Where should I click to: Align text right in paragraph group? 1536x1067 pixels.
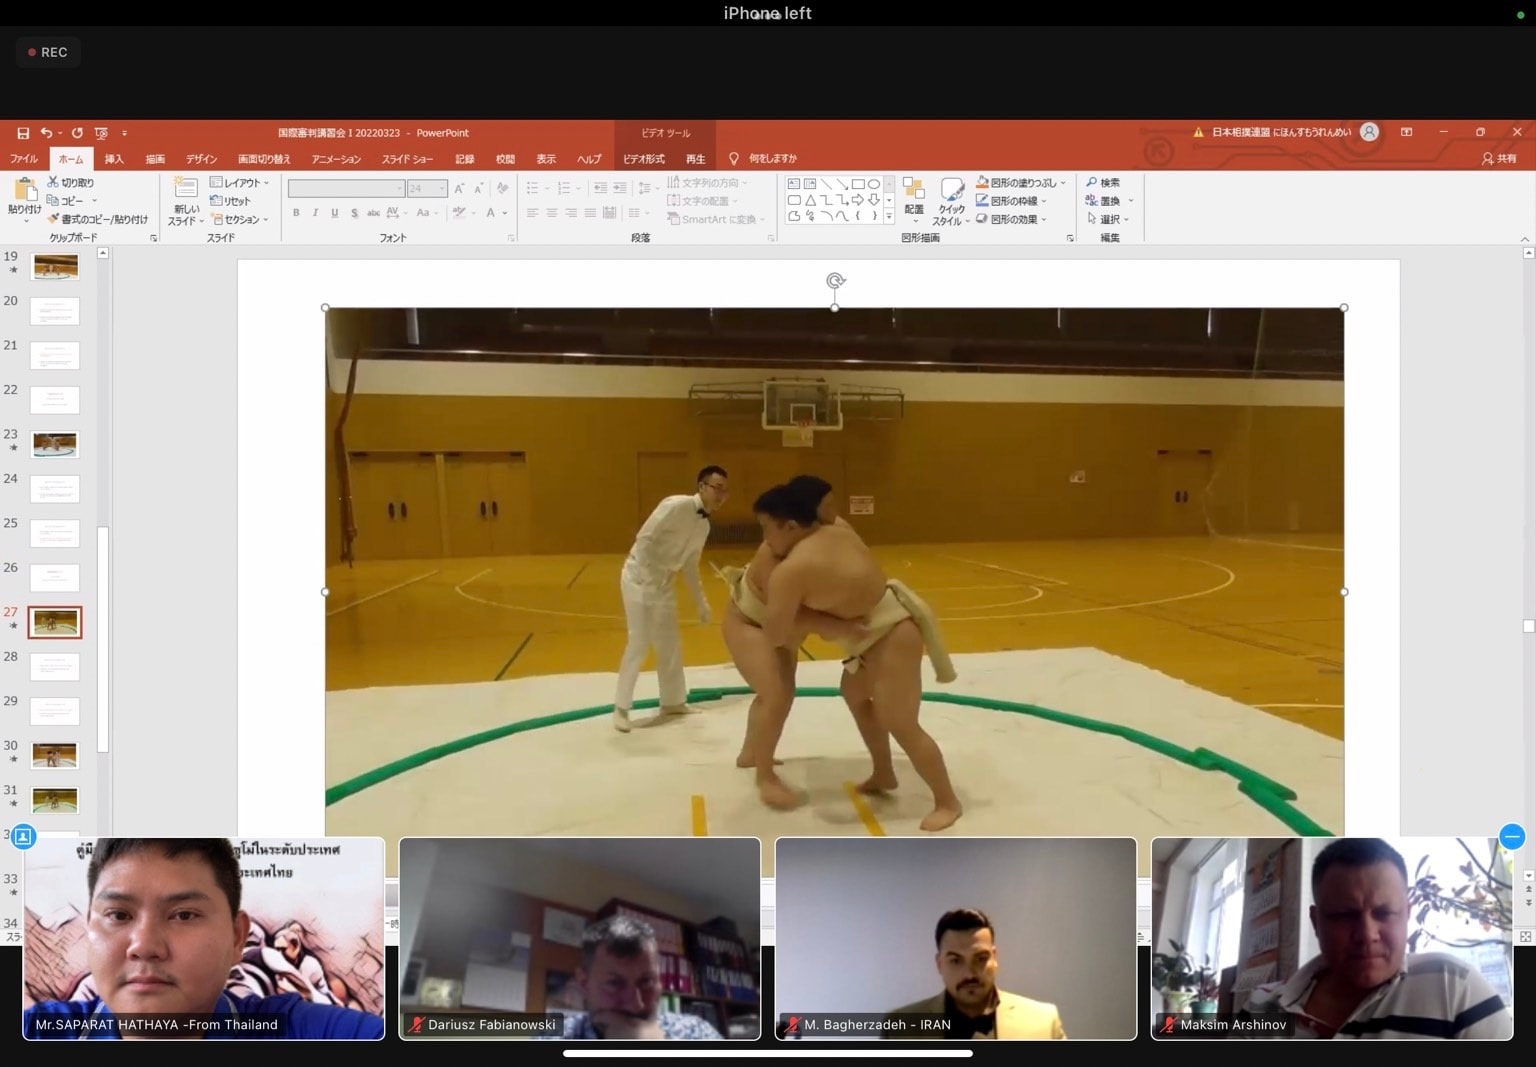point(571,213)
